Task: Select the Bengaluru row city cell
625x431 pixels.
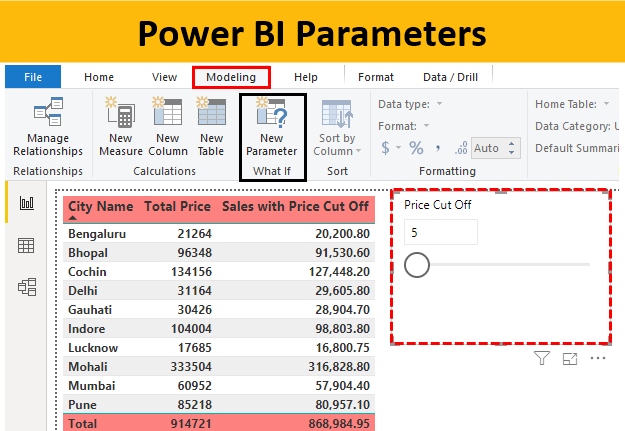Action: click(97, 234)
